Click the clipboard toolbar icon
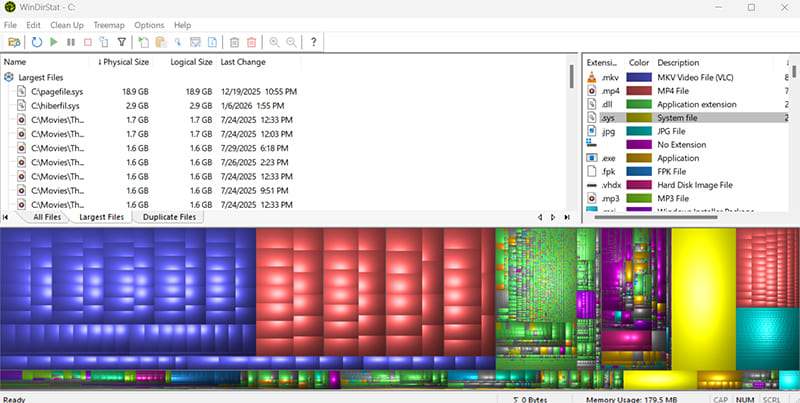This screenshot has width=800, height=403. [x=161, y=42]
